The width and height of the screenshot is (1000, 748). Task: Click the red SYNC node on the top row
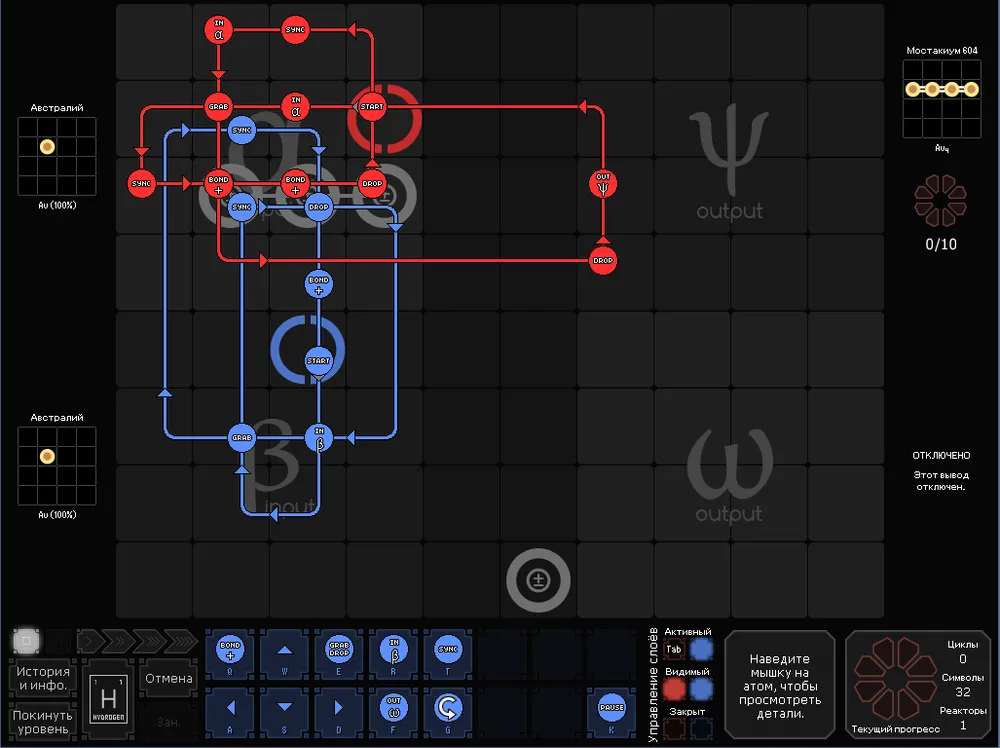tap(295, 30)
